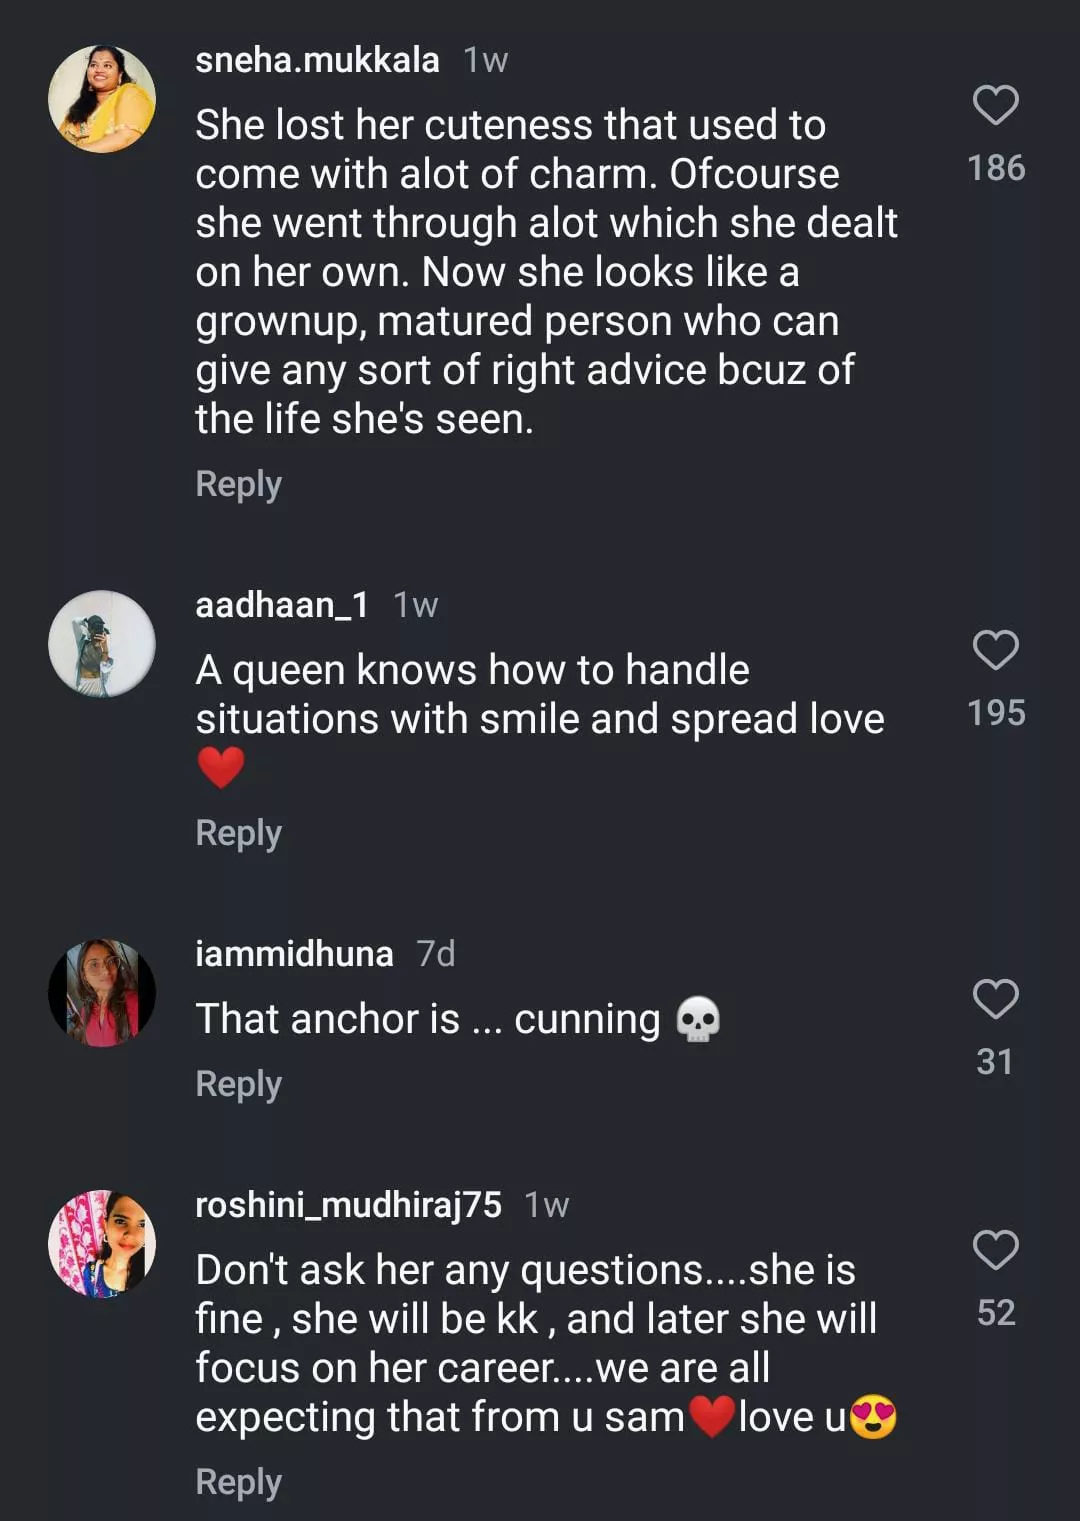This screenshot has width=1080, height=1521.
Task: Open roshini_mudhiraj75's profile picture
Action: click(102, 1244)
